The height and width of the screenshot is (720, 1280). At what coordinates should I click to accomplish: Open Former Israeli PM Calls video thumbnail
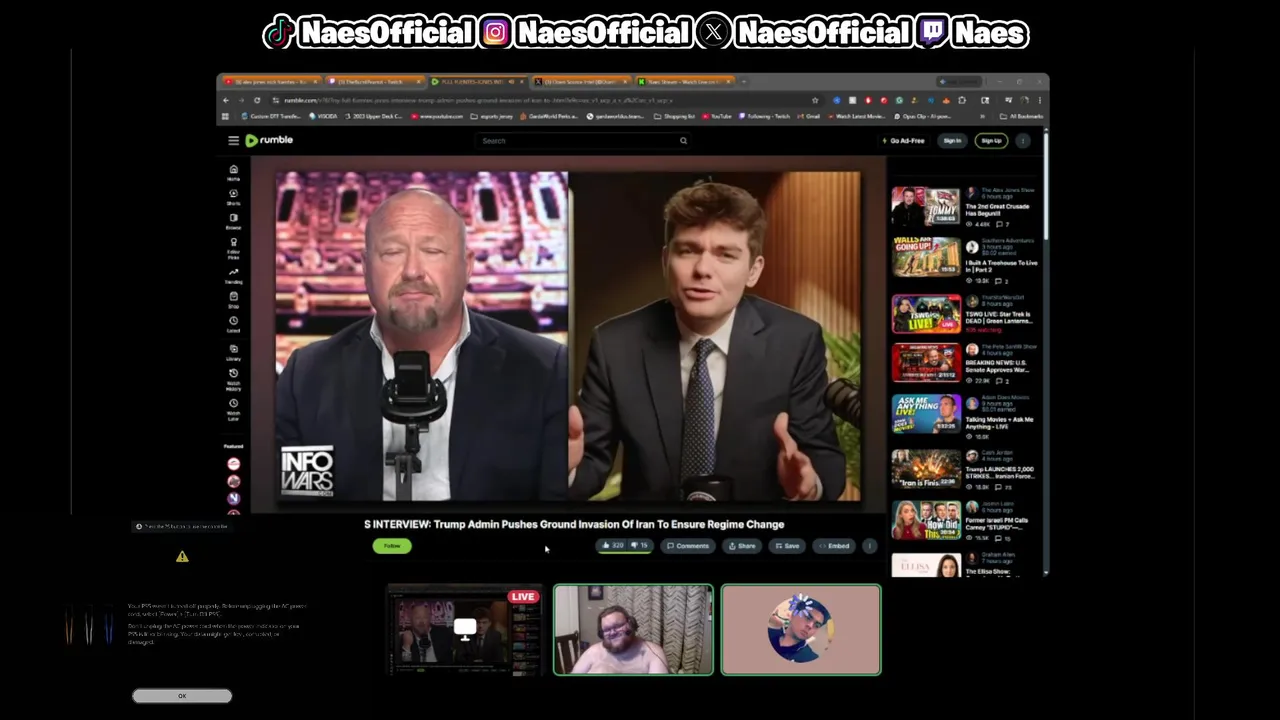click(926, 520)
